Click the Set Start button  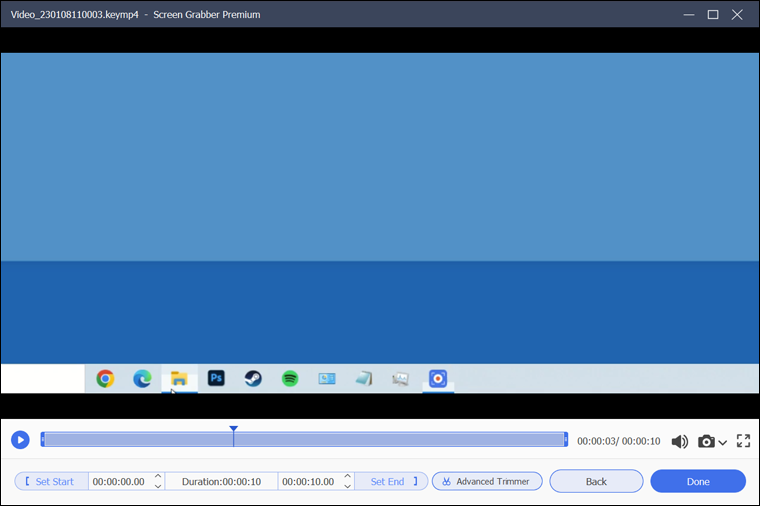(x=51, y=481)
